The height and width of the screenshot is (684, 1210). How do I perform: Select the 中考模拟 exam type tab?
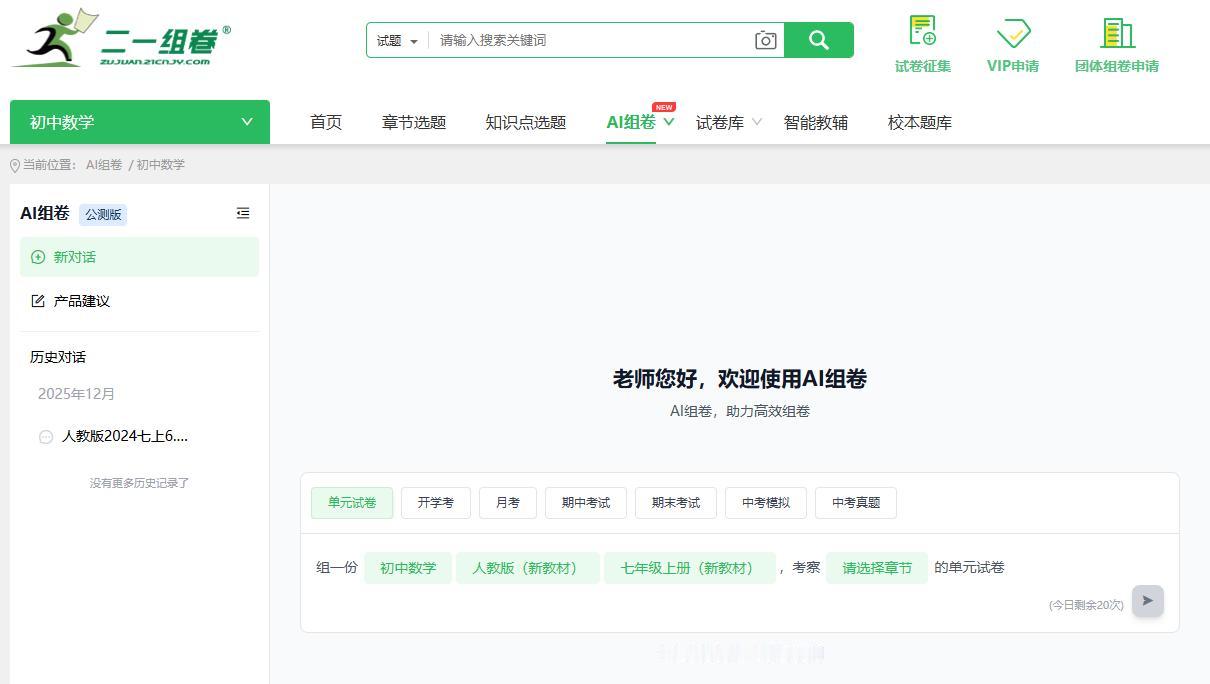[766, 503]
